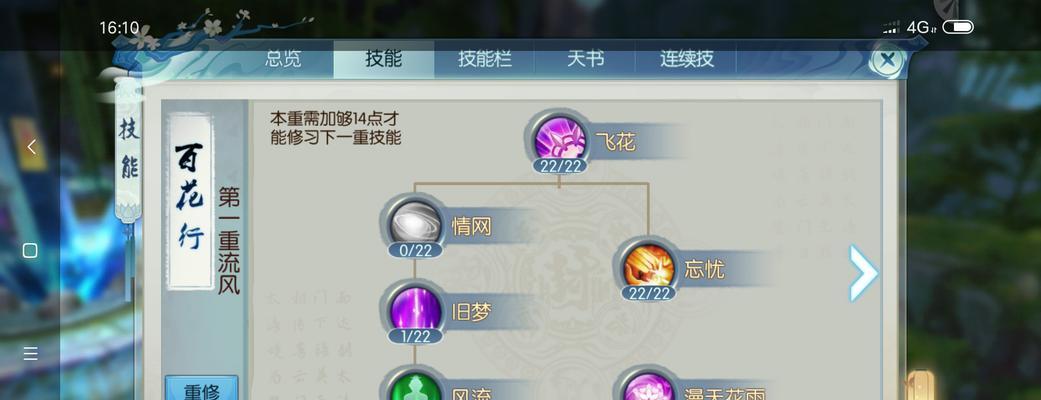Viewport: 1041px width, 400px height.
Task: Select the 情网 gray skill icon
Action: pos(416,224)
